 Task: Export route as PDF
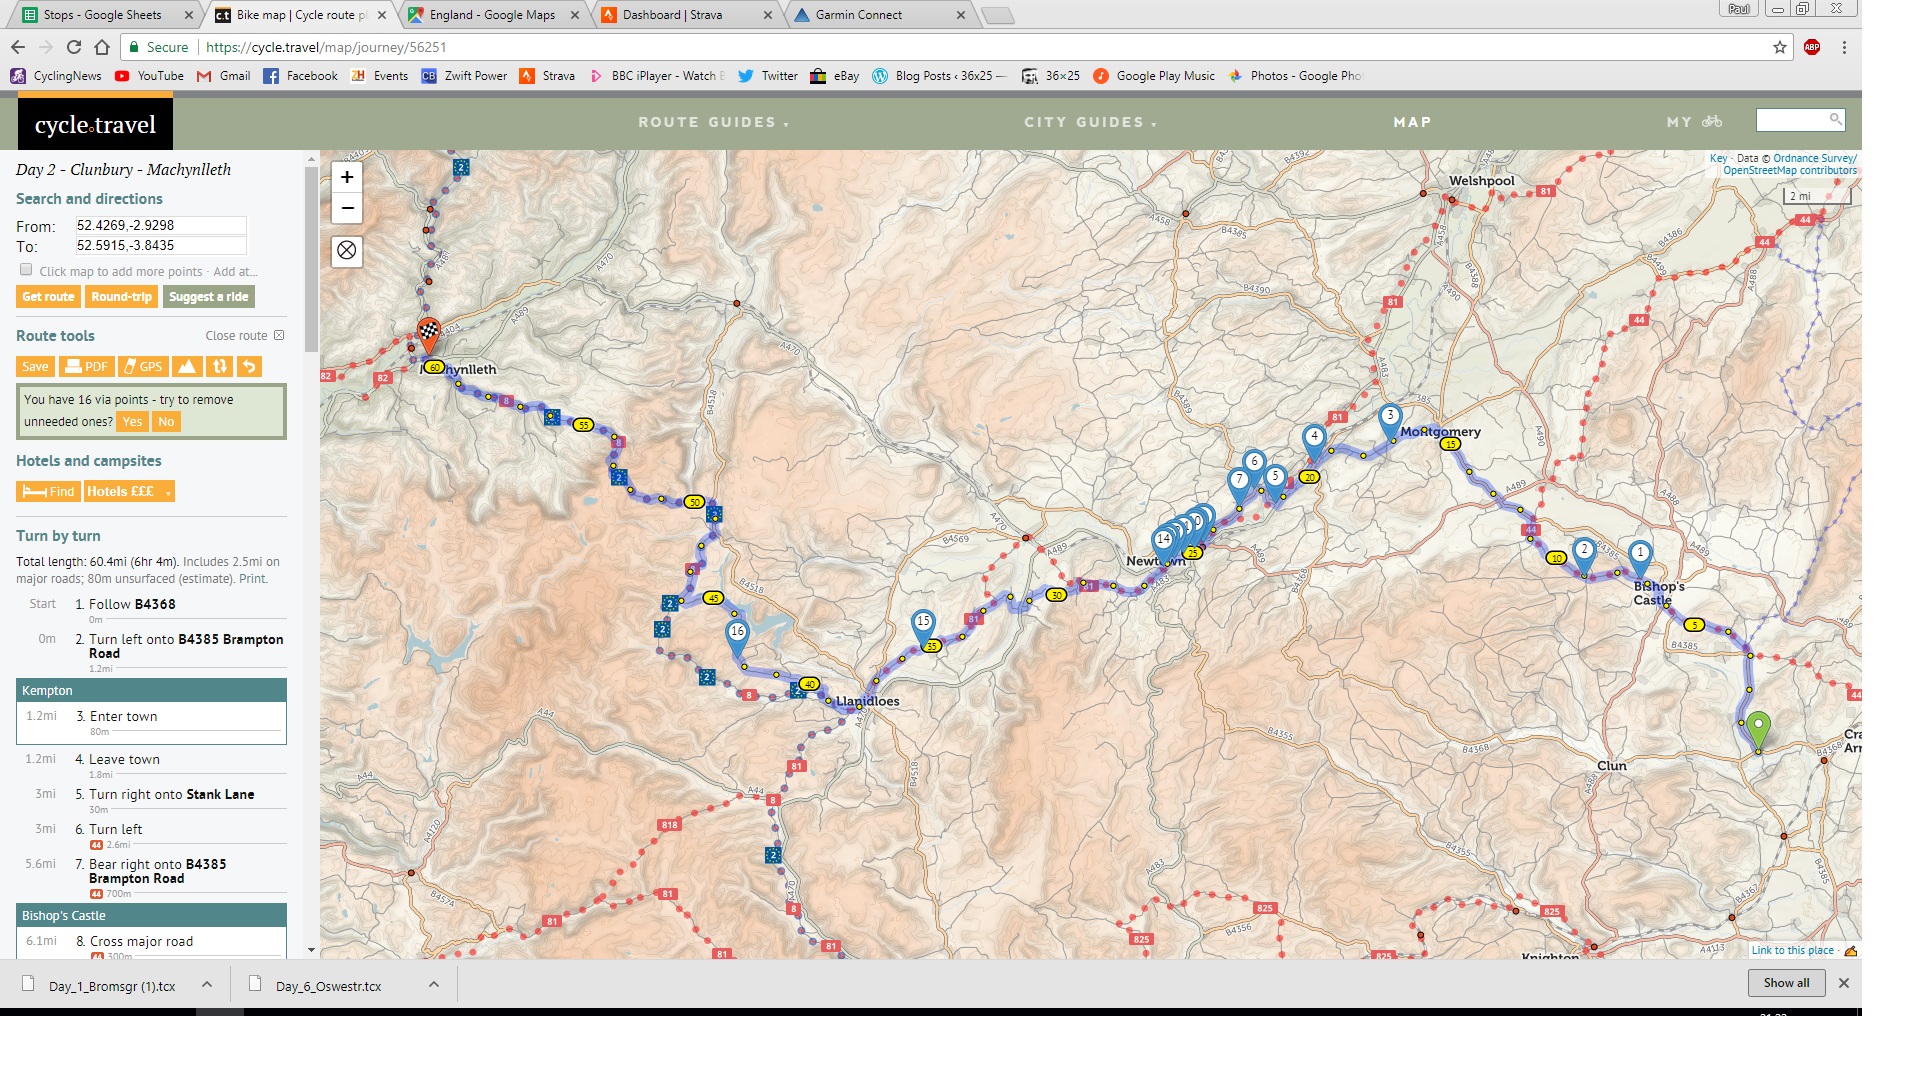coord(86,366)
